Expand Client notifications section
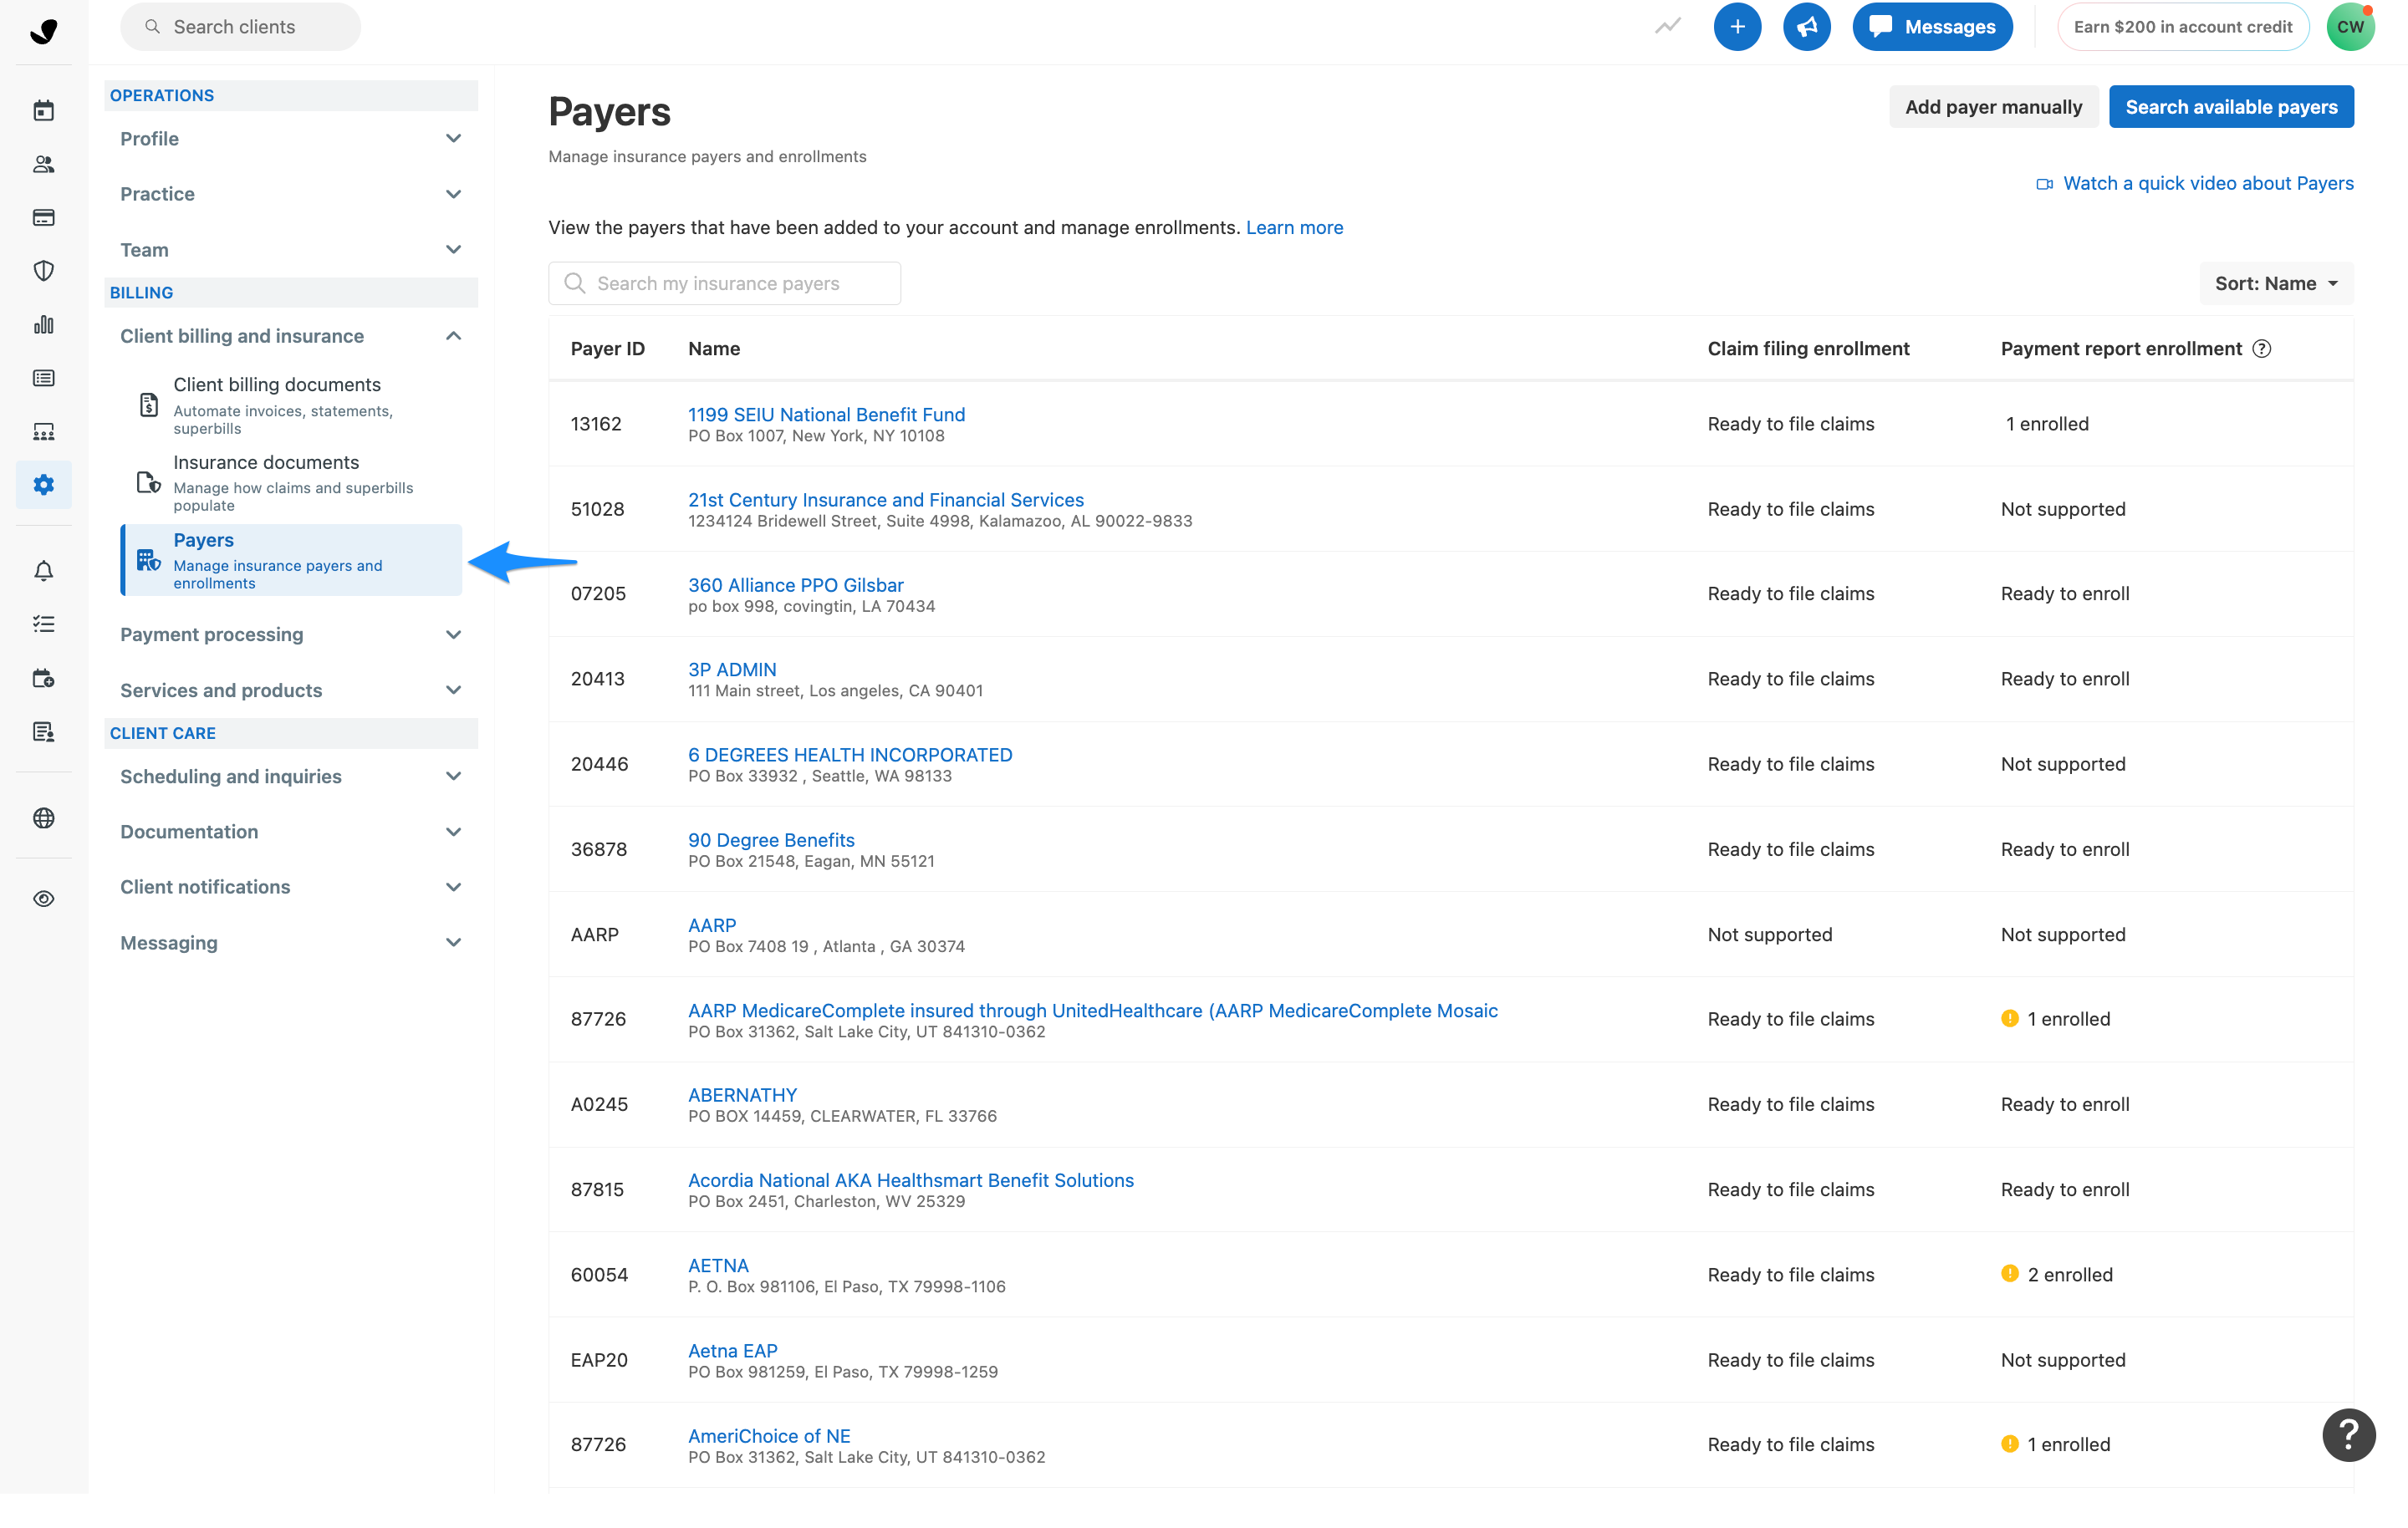Viewport: 2408px width, 1528px height. click(290, 887)
